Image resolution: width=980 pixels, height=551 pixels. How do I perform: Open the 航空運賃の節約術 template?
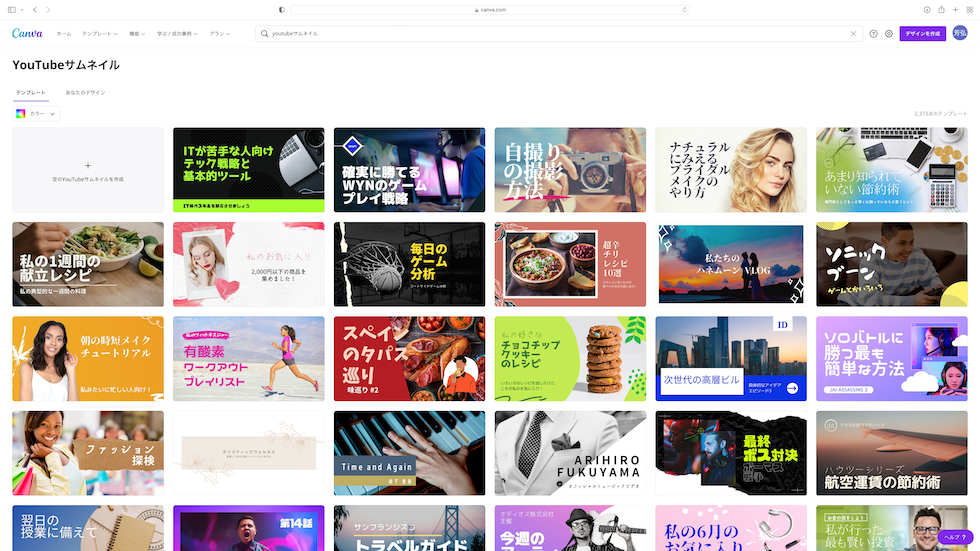pos(892,453)
